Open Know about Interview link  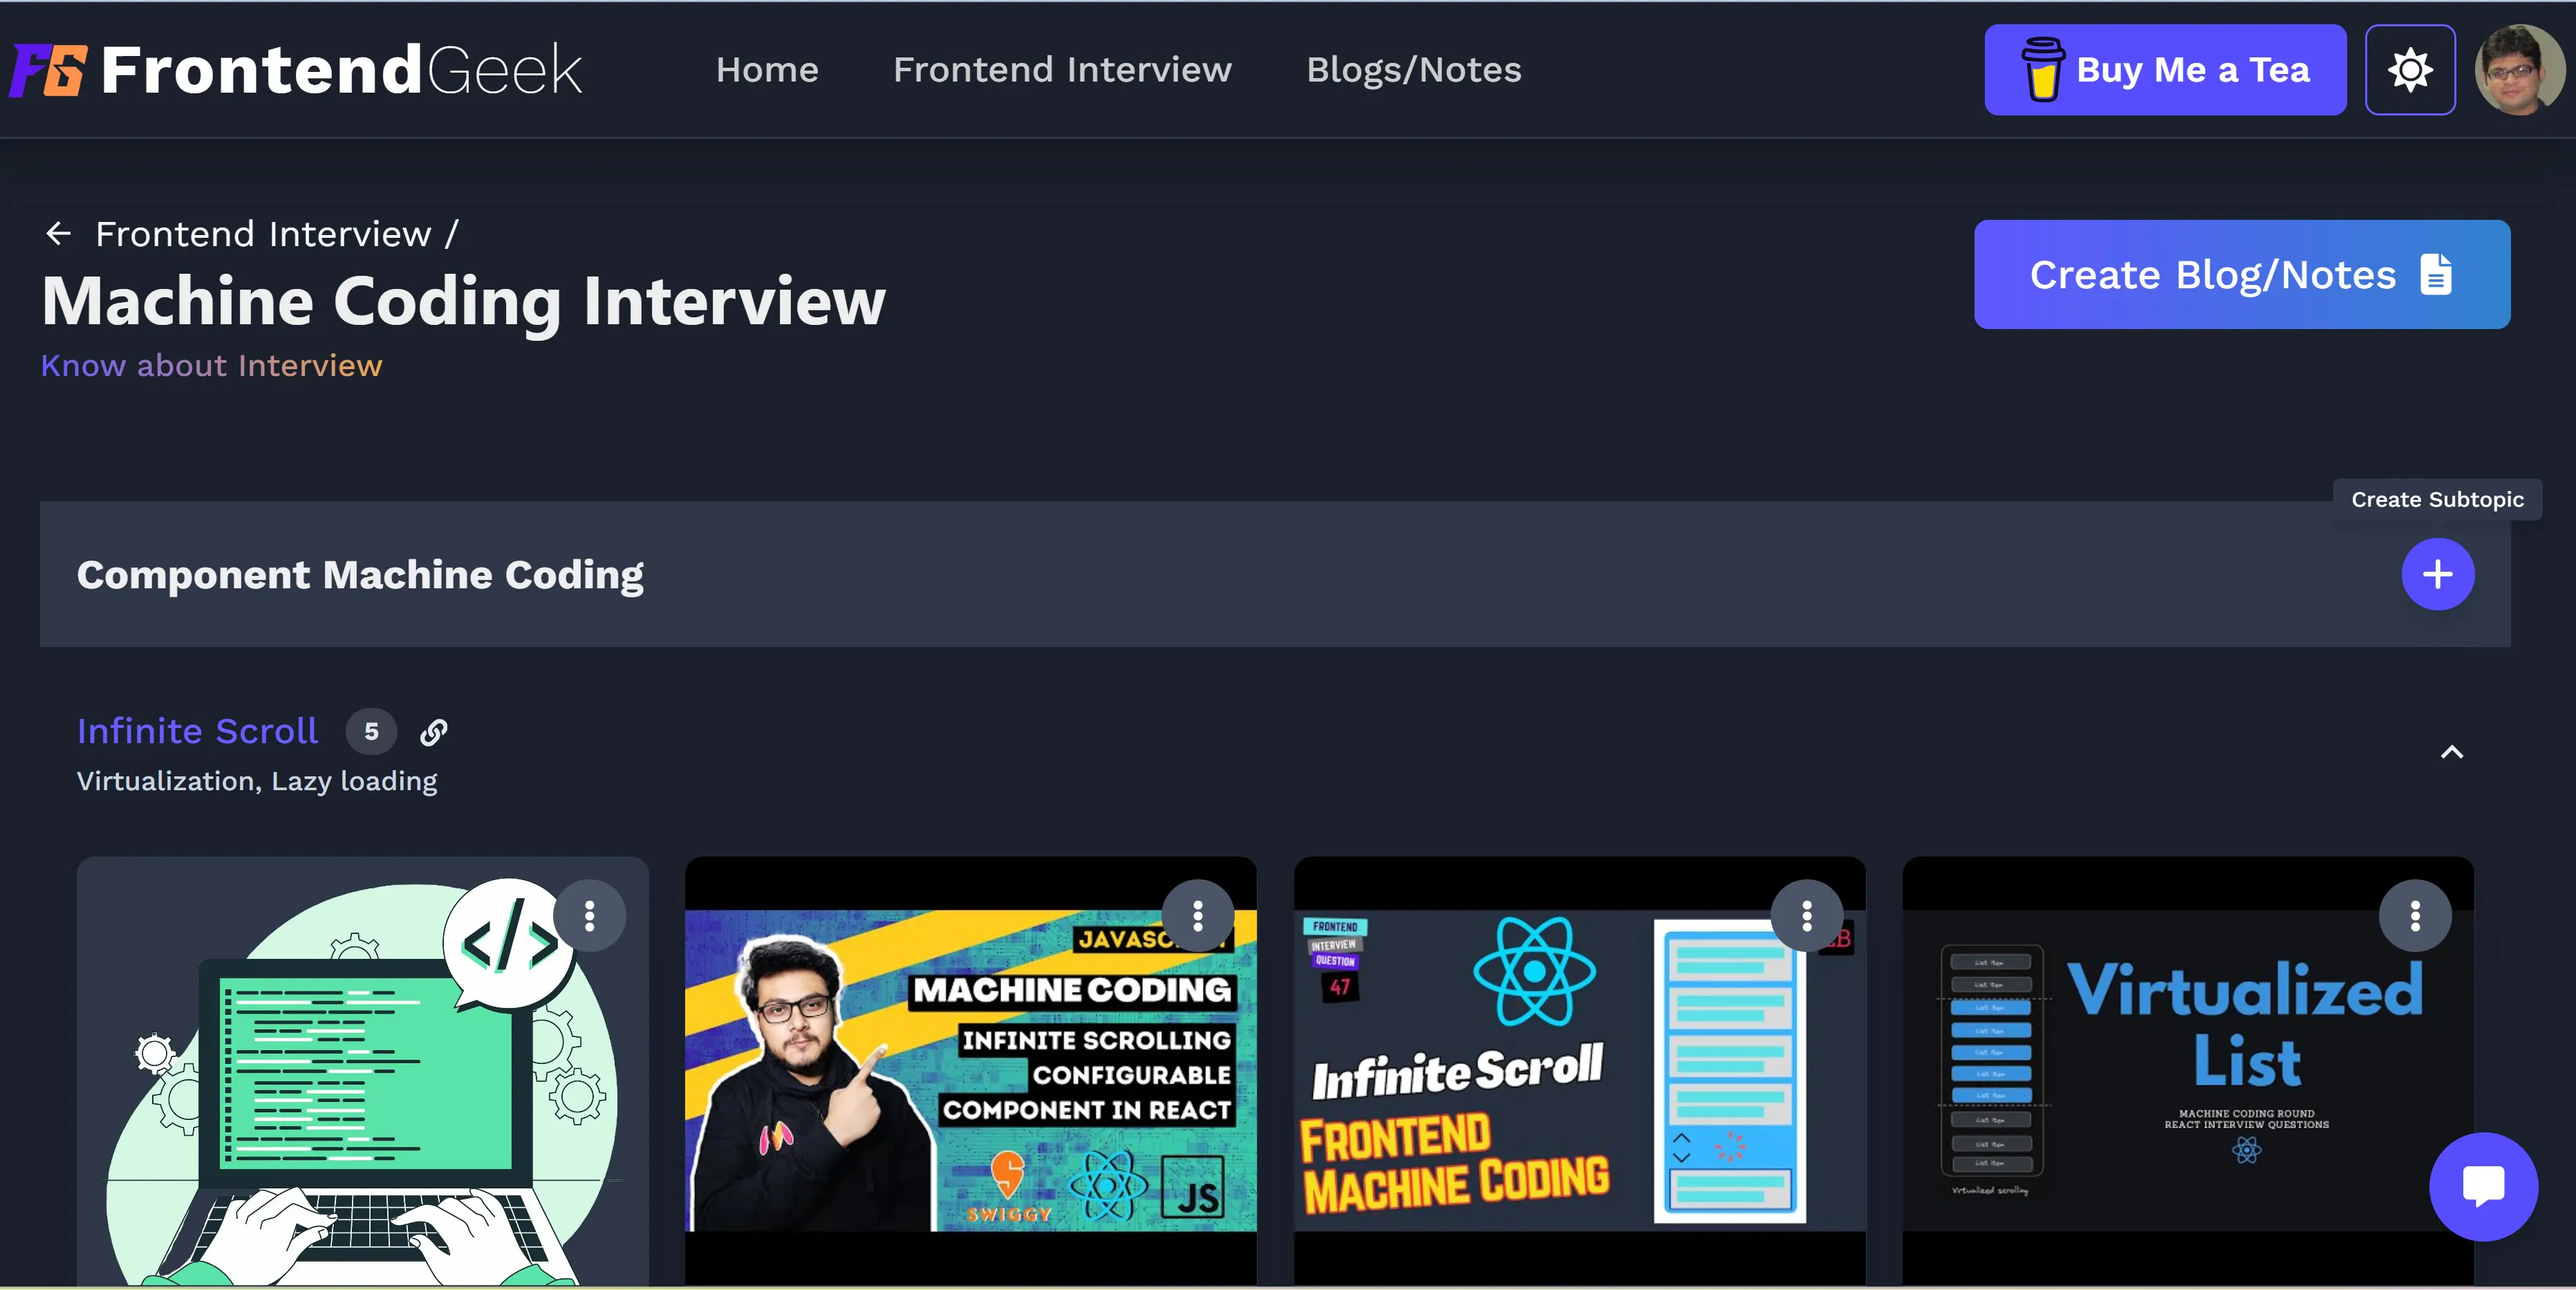pos(211,366)
